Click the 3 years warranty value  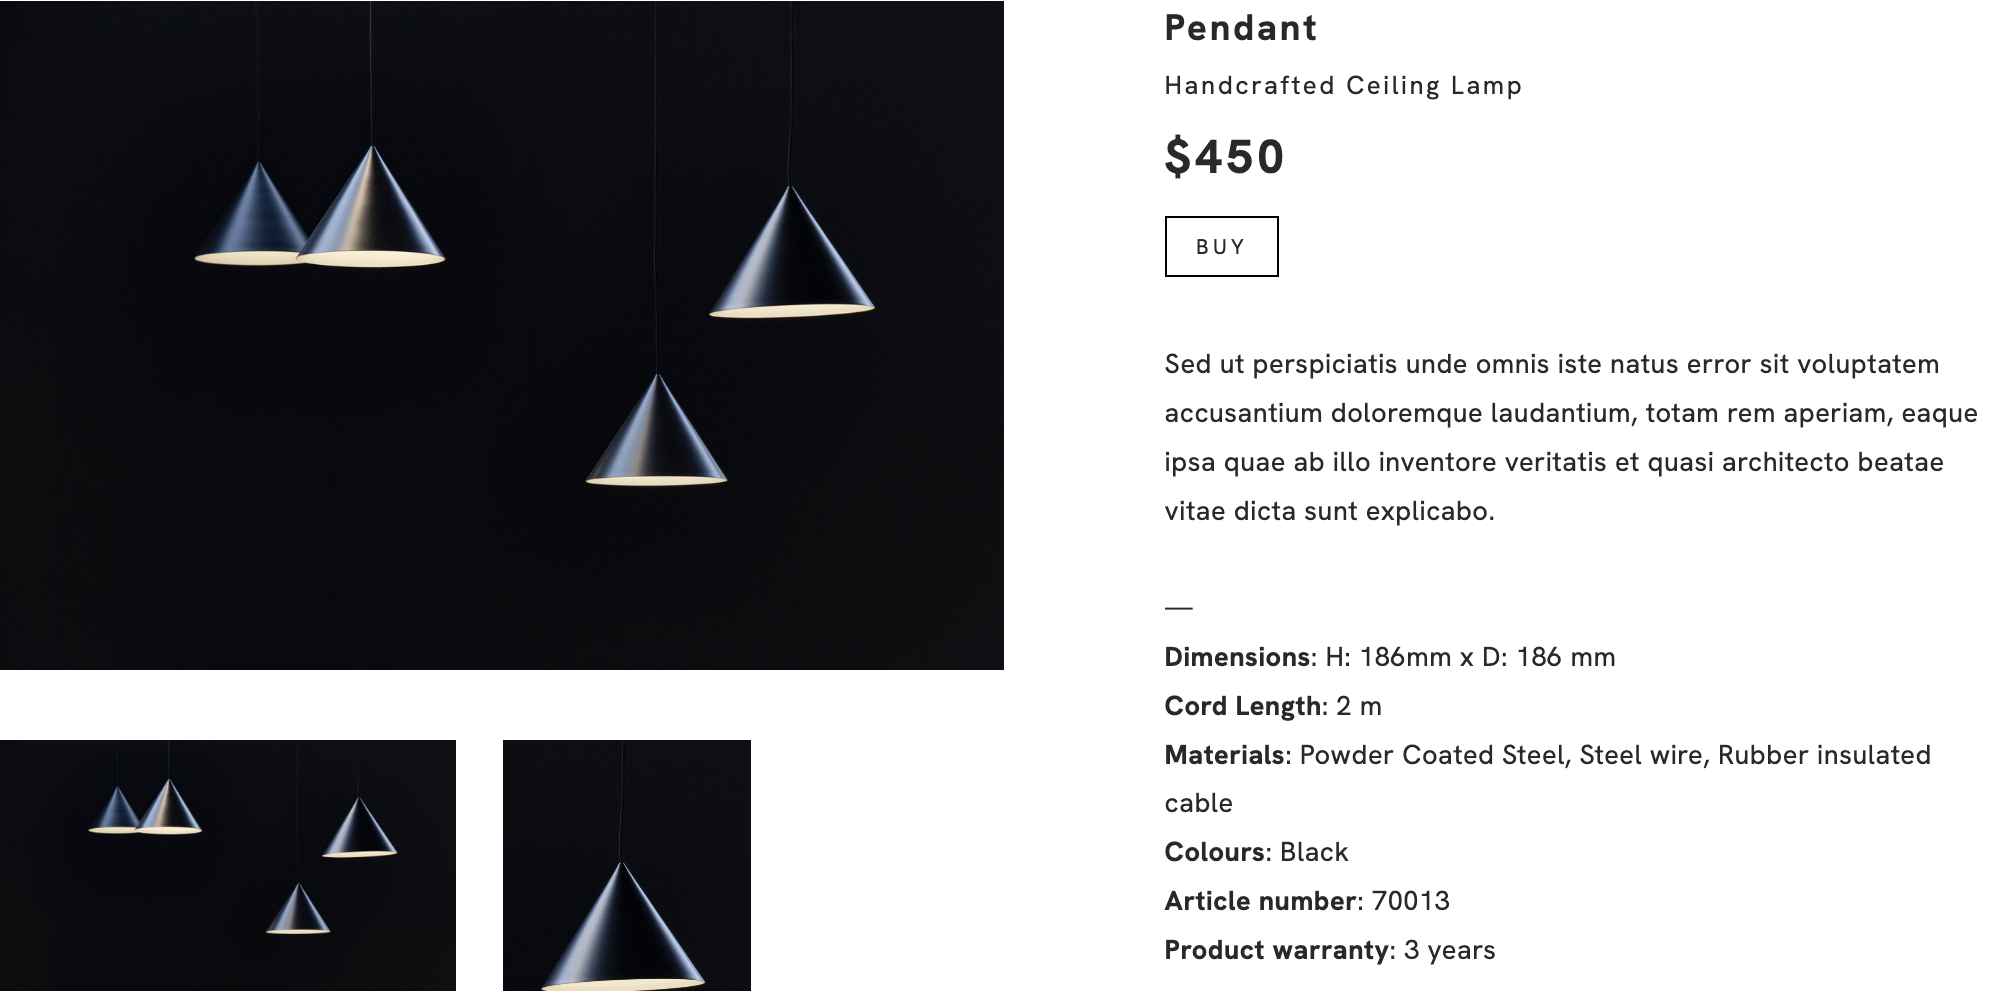pos(1449,950)
